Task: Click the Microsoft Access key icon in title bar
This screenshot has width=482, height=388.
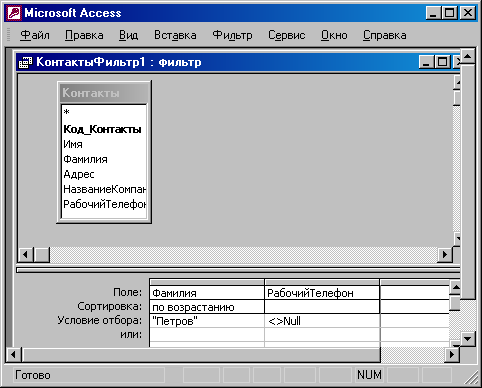Action: tap(14, 13)
